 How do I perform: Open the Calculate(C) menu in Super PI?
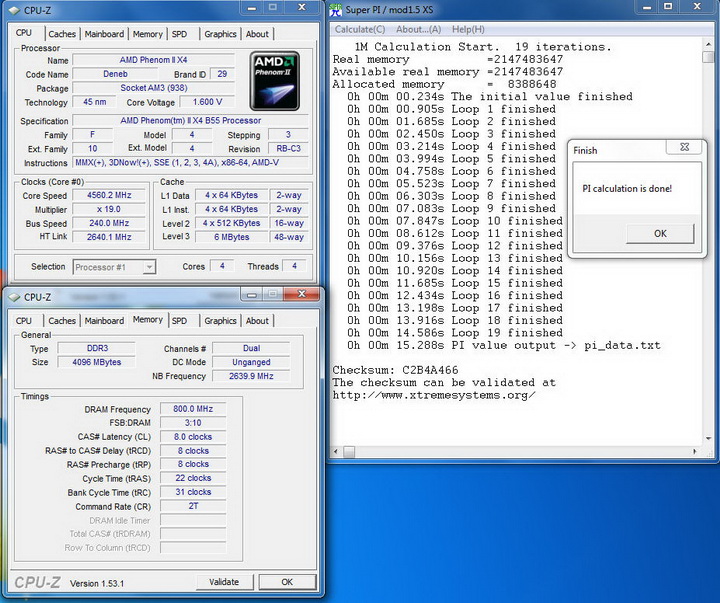360,29
